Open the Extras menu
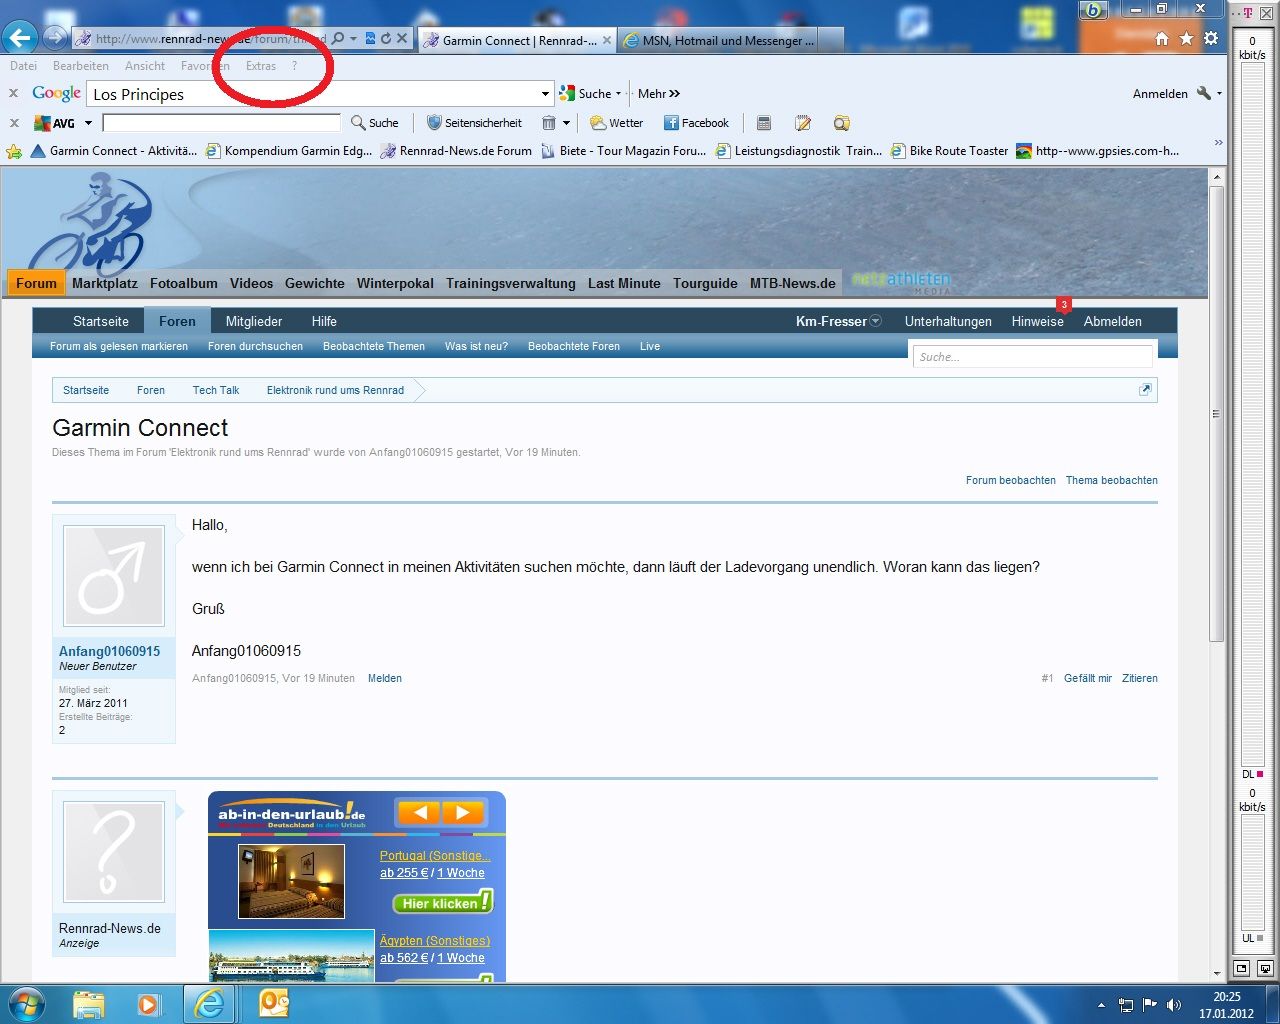This screenshot has height=1024, width=1280. pyautogui.click(x=261, y=66)
